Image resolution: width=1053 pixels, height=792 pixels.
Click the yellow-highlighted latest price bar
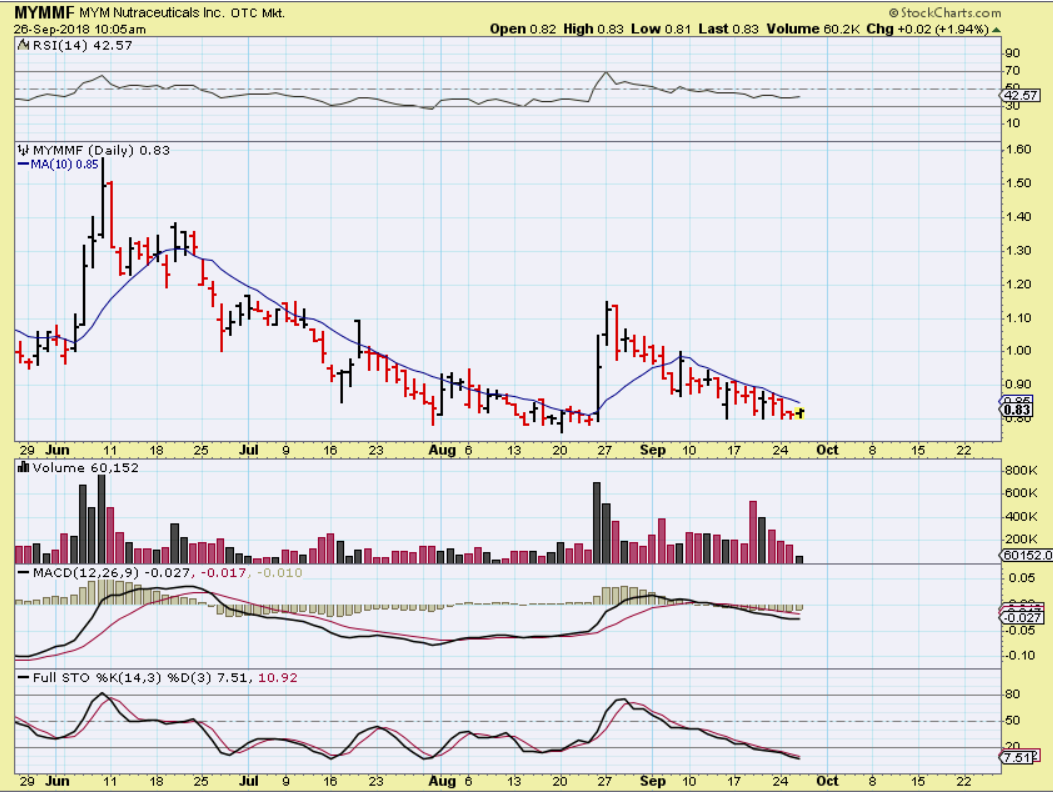tap(799, 412)
